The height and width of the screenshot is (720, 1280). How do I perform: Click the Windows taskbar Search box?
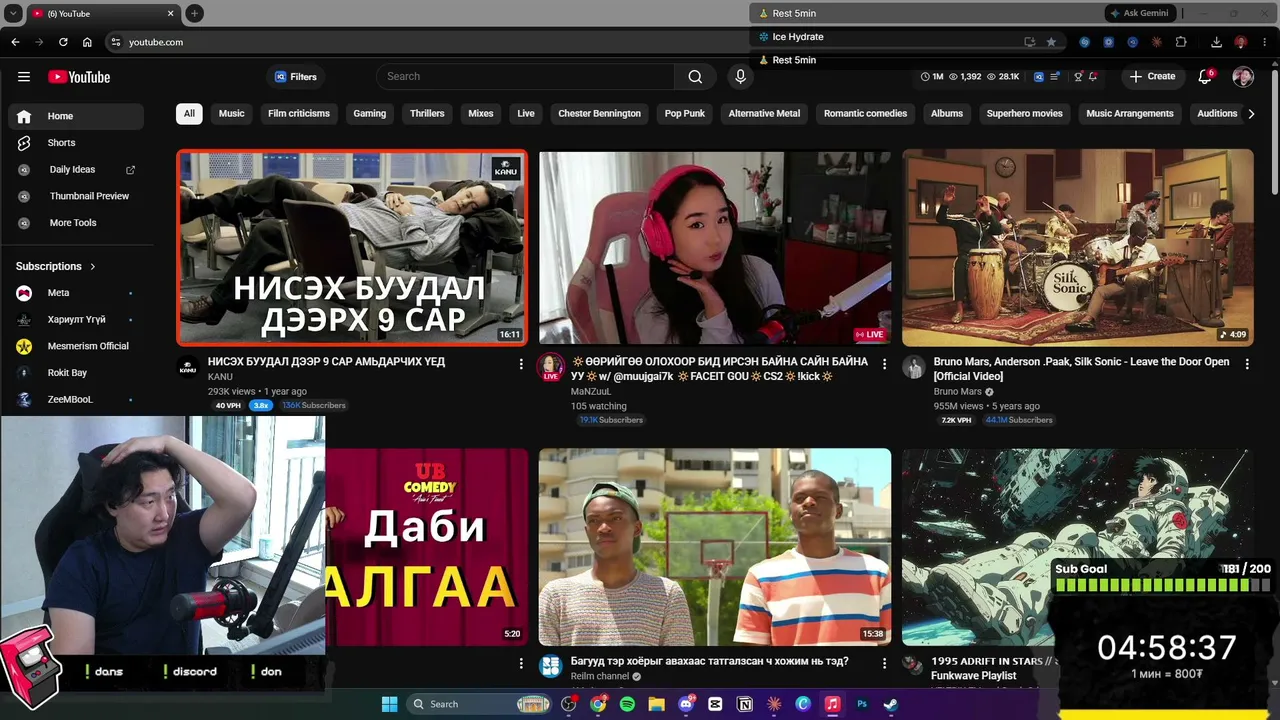tap(478, 704)
